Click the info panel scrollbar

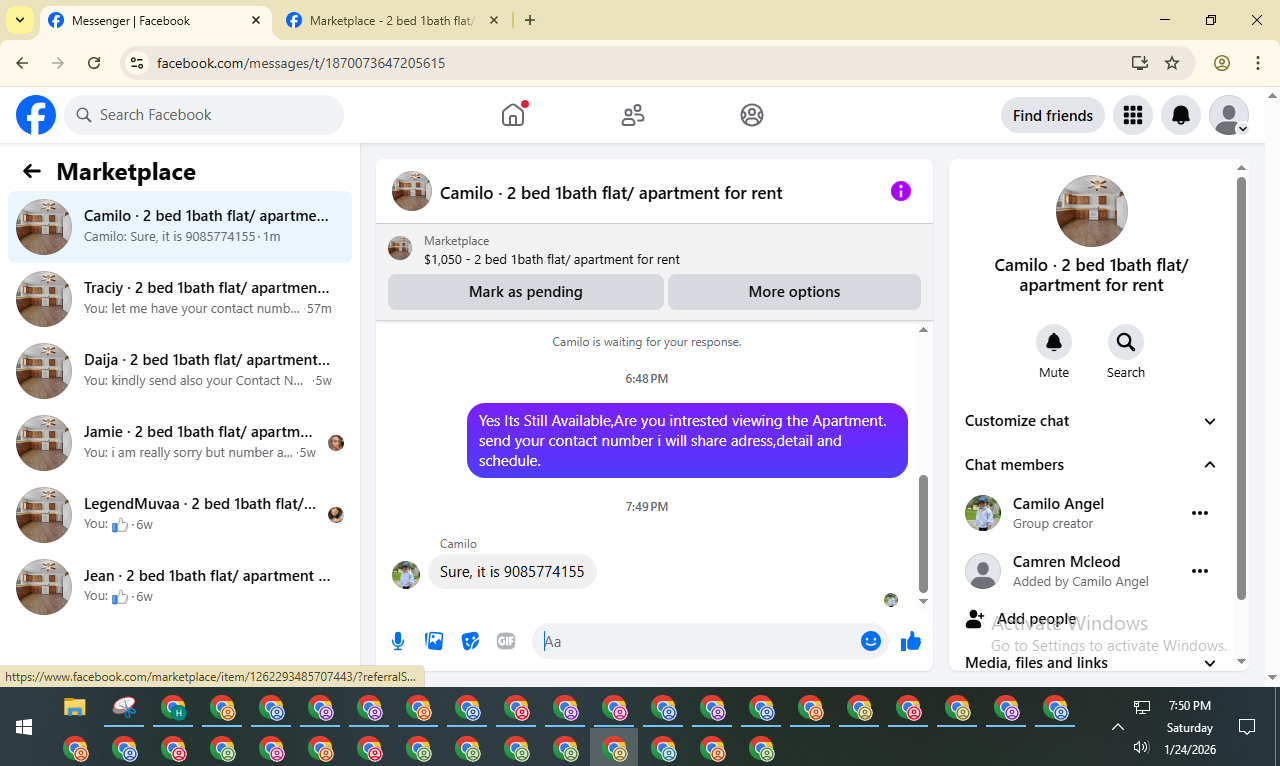pos(1242,388)
